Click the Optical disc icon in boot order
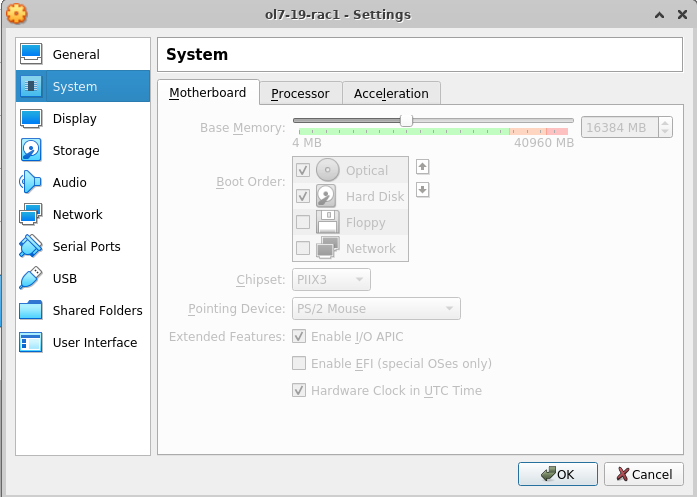 pos(328,170)
